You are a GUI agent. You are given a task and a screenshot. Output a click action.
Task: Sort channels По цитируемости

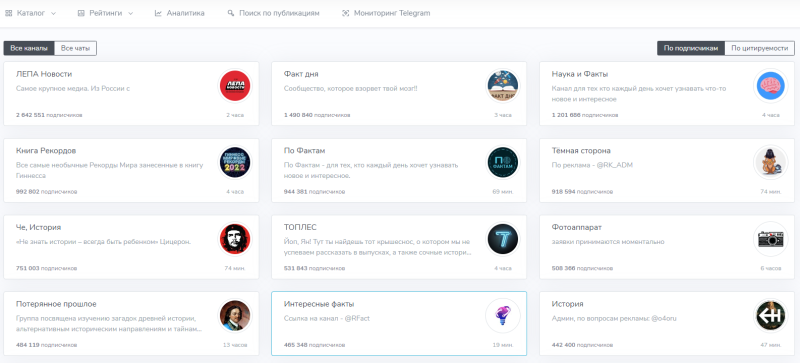760,49
